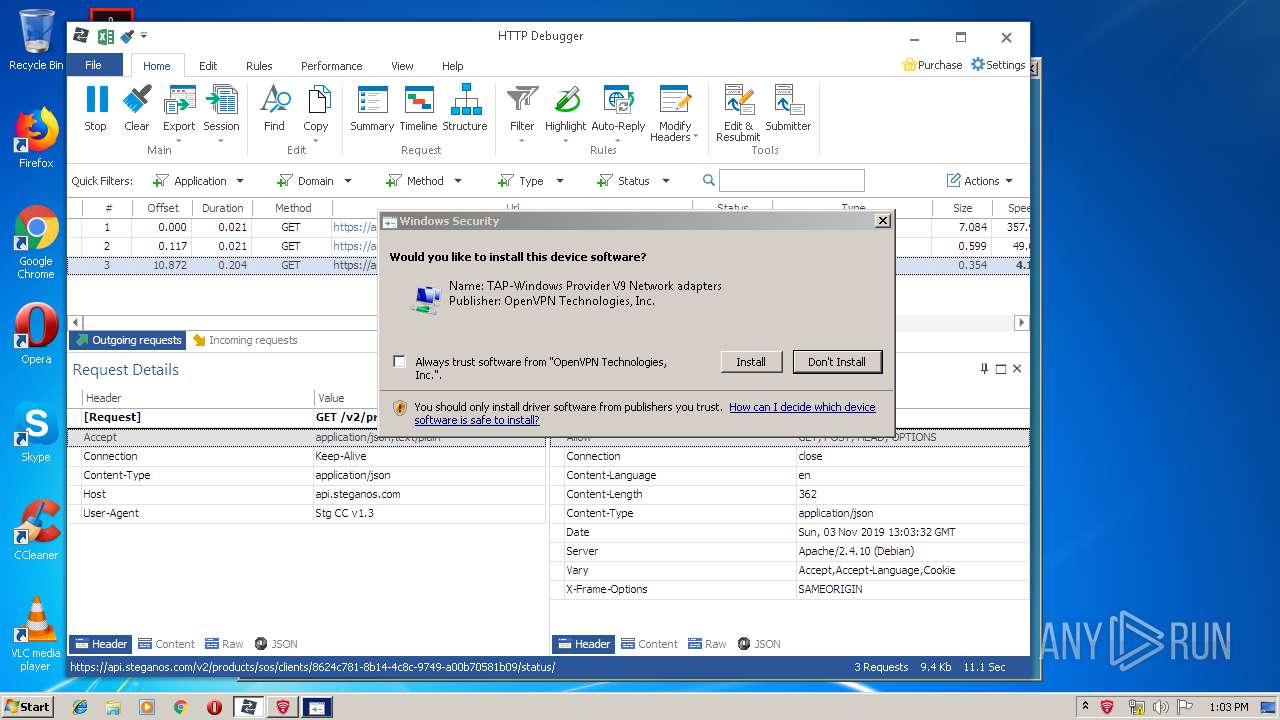Sort by the Offset column header
The width and height of the screenshot is (1280, 720).
pyautogui.click(x=163, y=208)
